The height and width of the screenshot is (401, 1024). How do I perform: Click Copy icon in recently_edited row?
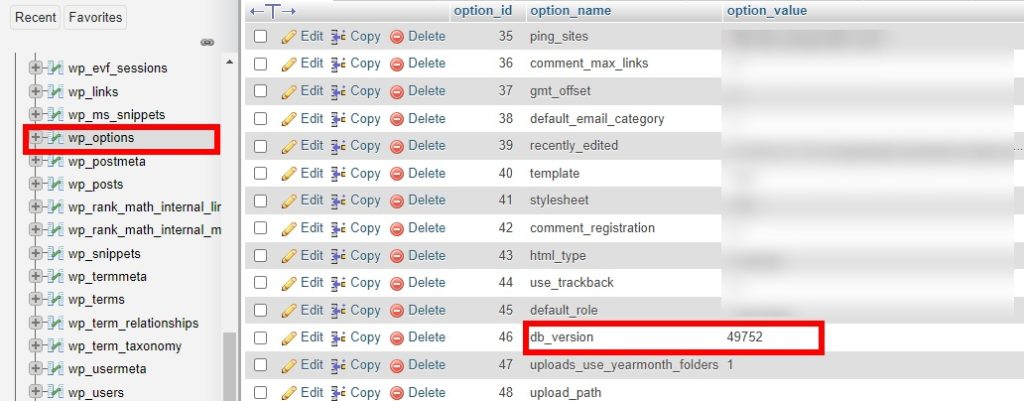point(338,146)
